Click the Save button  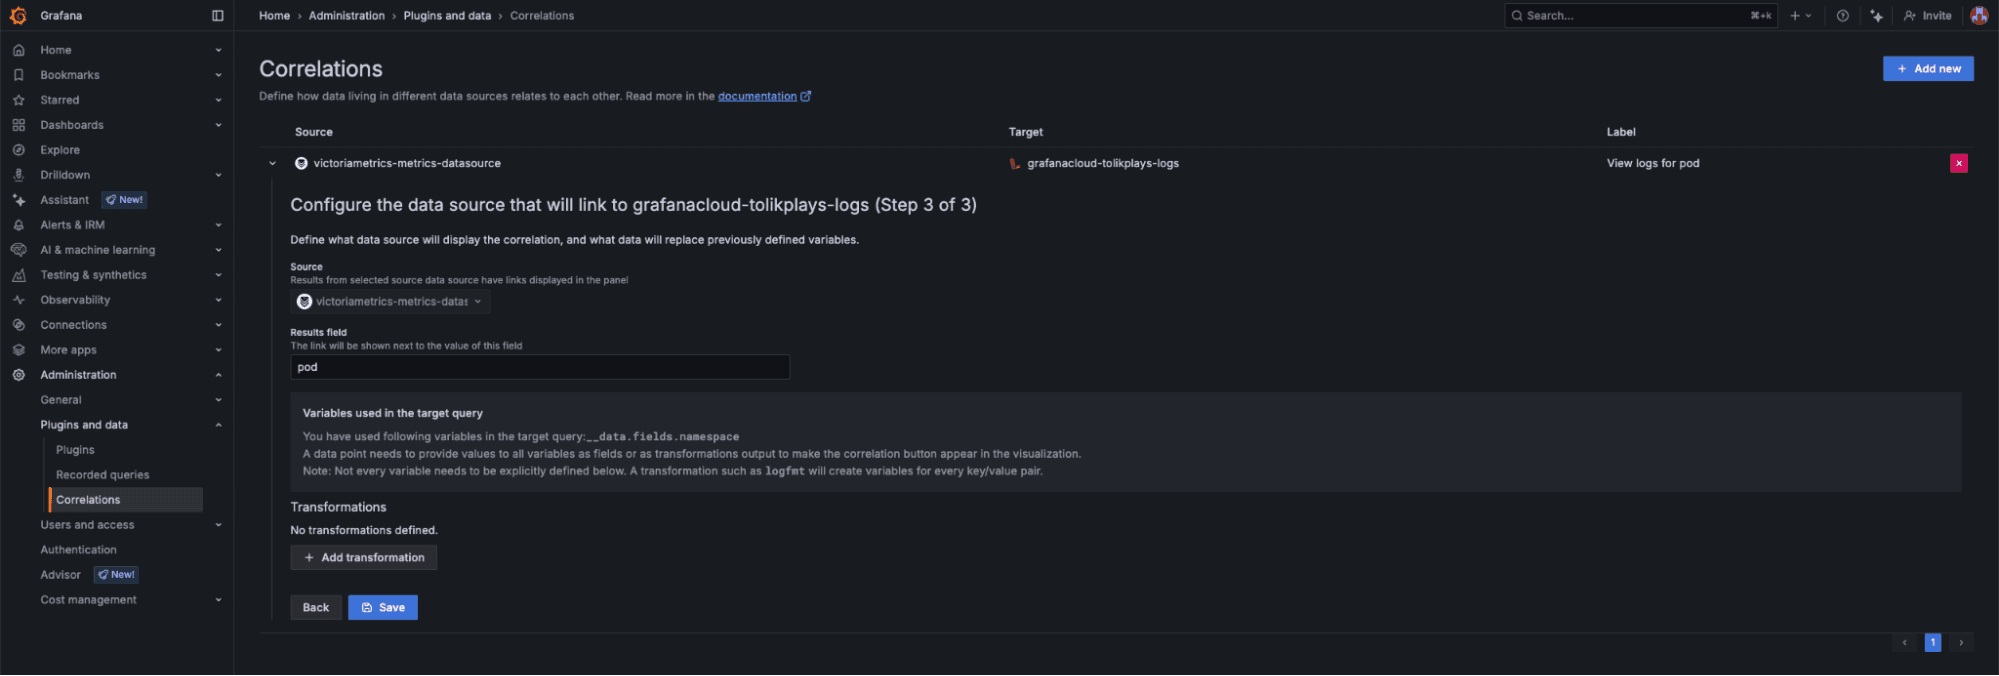pyautogui.click(x=383, y=607)
